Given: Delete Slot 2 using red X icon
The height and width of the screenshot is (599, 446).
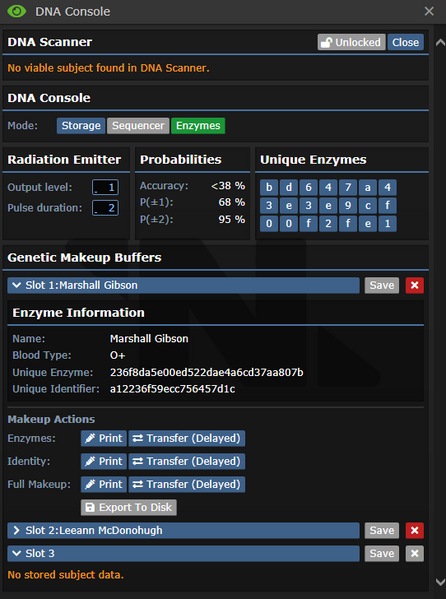Looking at the screenshot, I should [415, 531].
